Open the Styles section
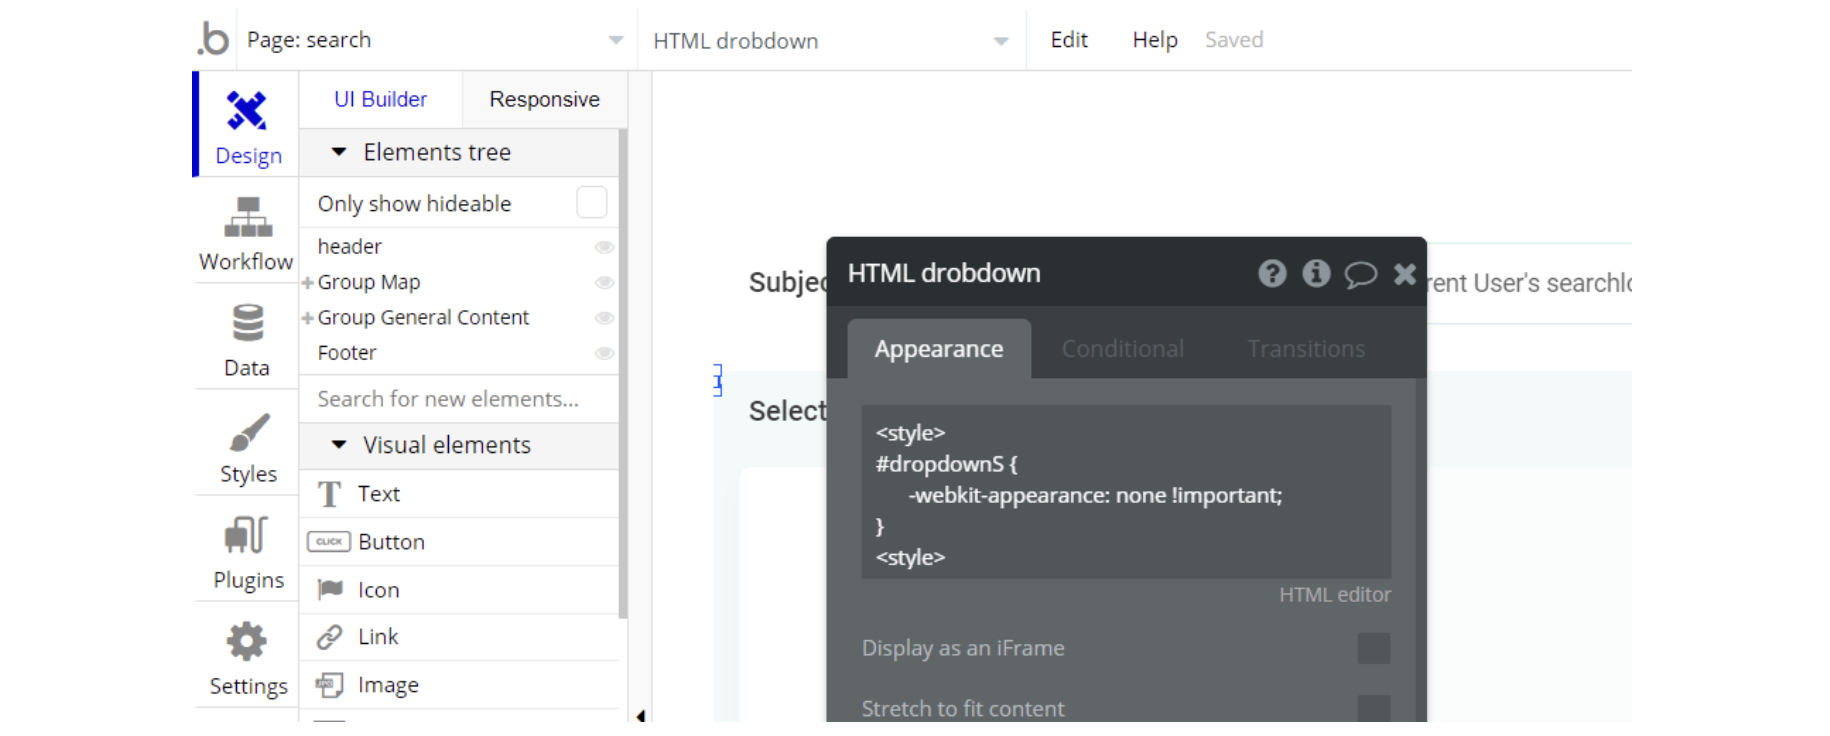Viewport: 1830px width, 736px height. pos(248,446)
